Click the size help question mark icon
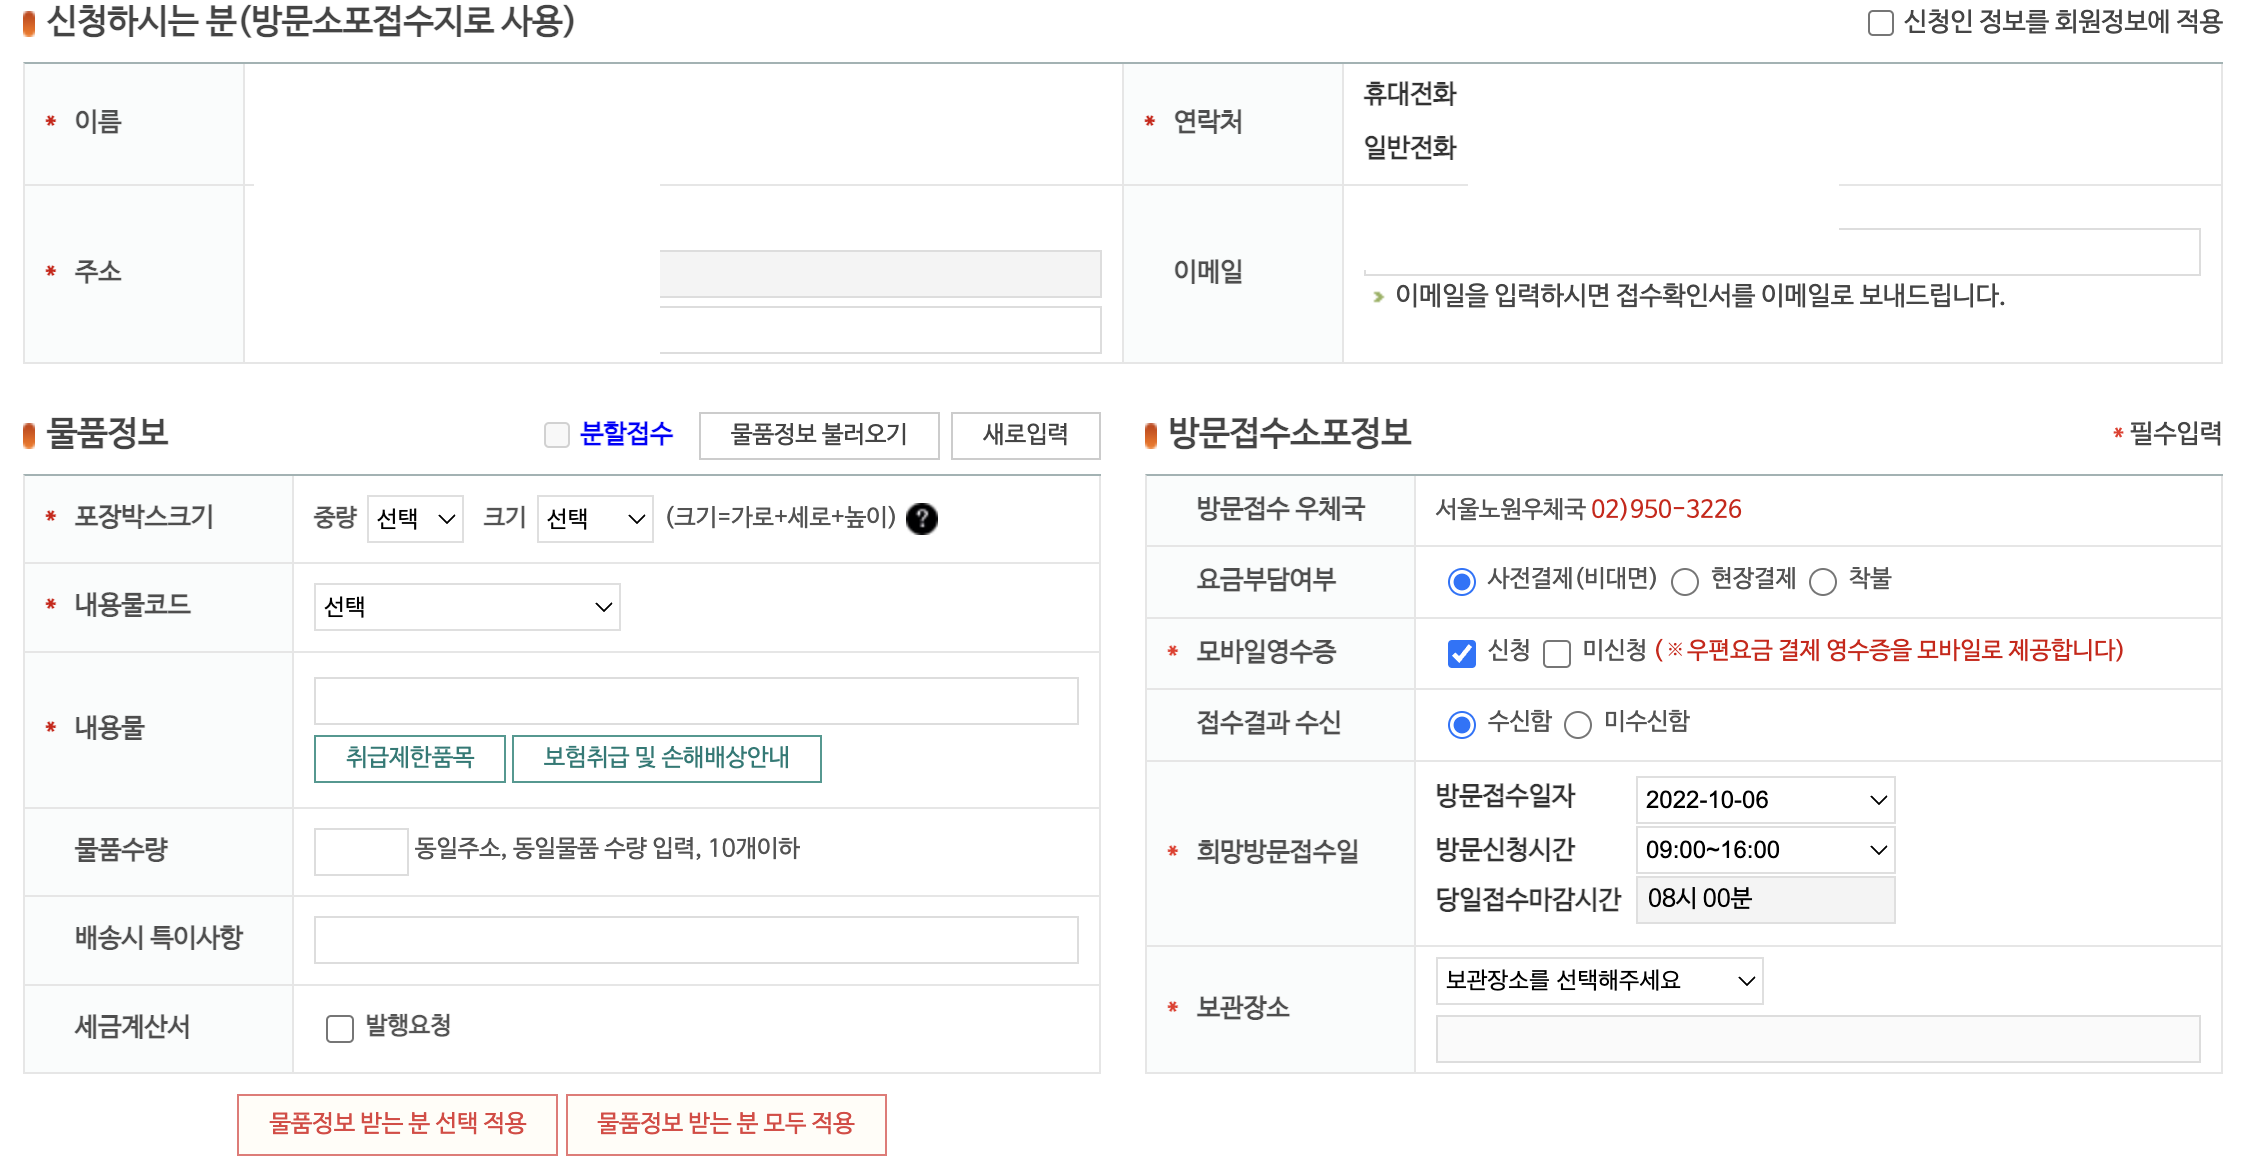 click(x=921, y=518)
